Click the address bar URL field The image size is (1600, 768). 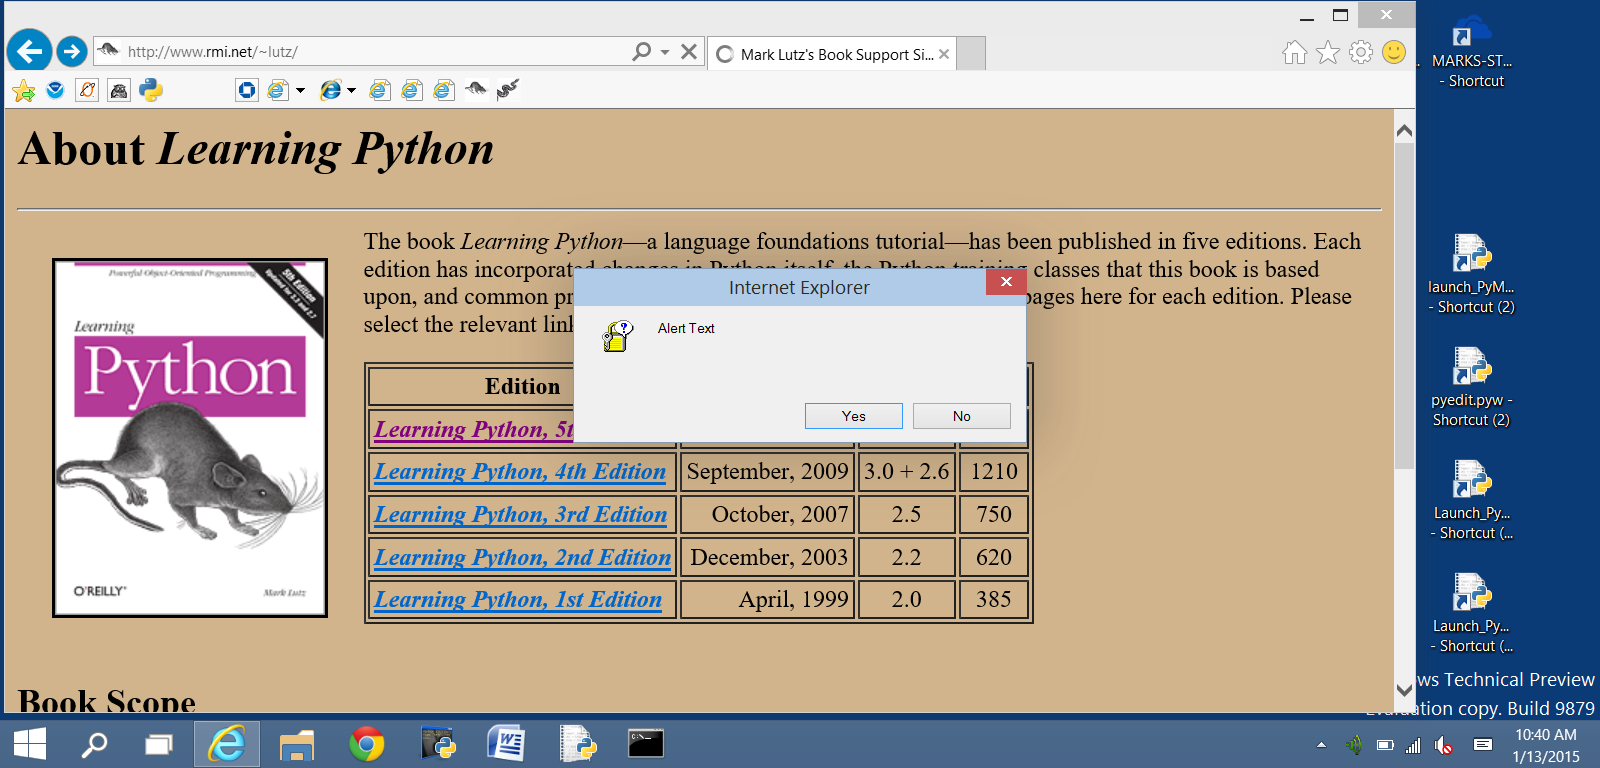coord(370,52)
